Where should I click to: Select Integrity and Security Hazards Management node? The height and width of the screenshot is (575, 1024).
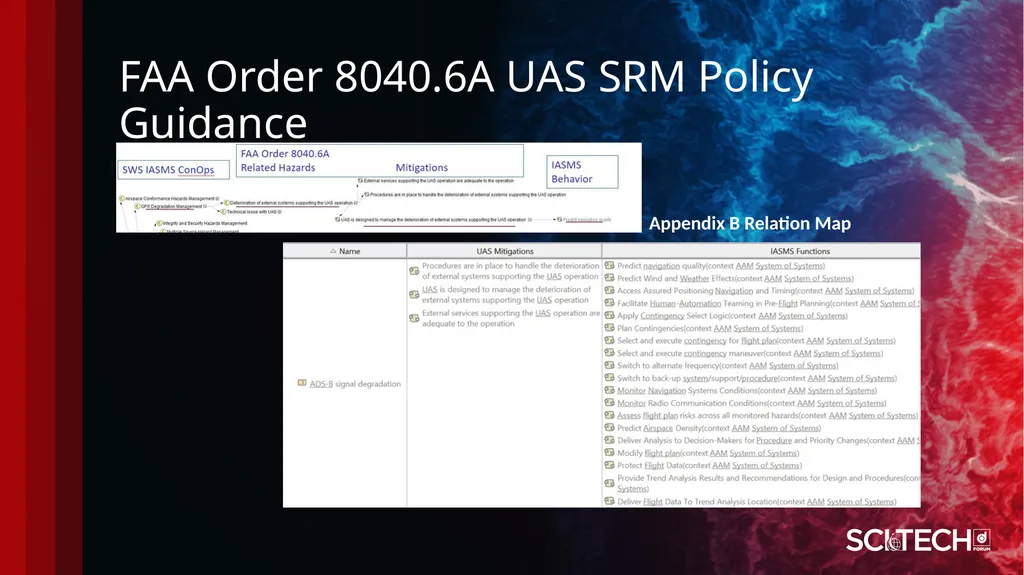point(204,223)
